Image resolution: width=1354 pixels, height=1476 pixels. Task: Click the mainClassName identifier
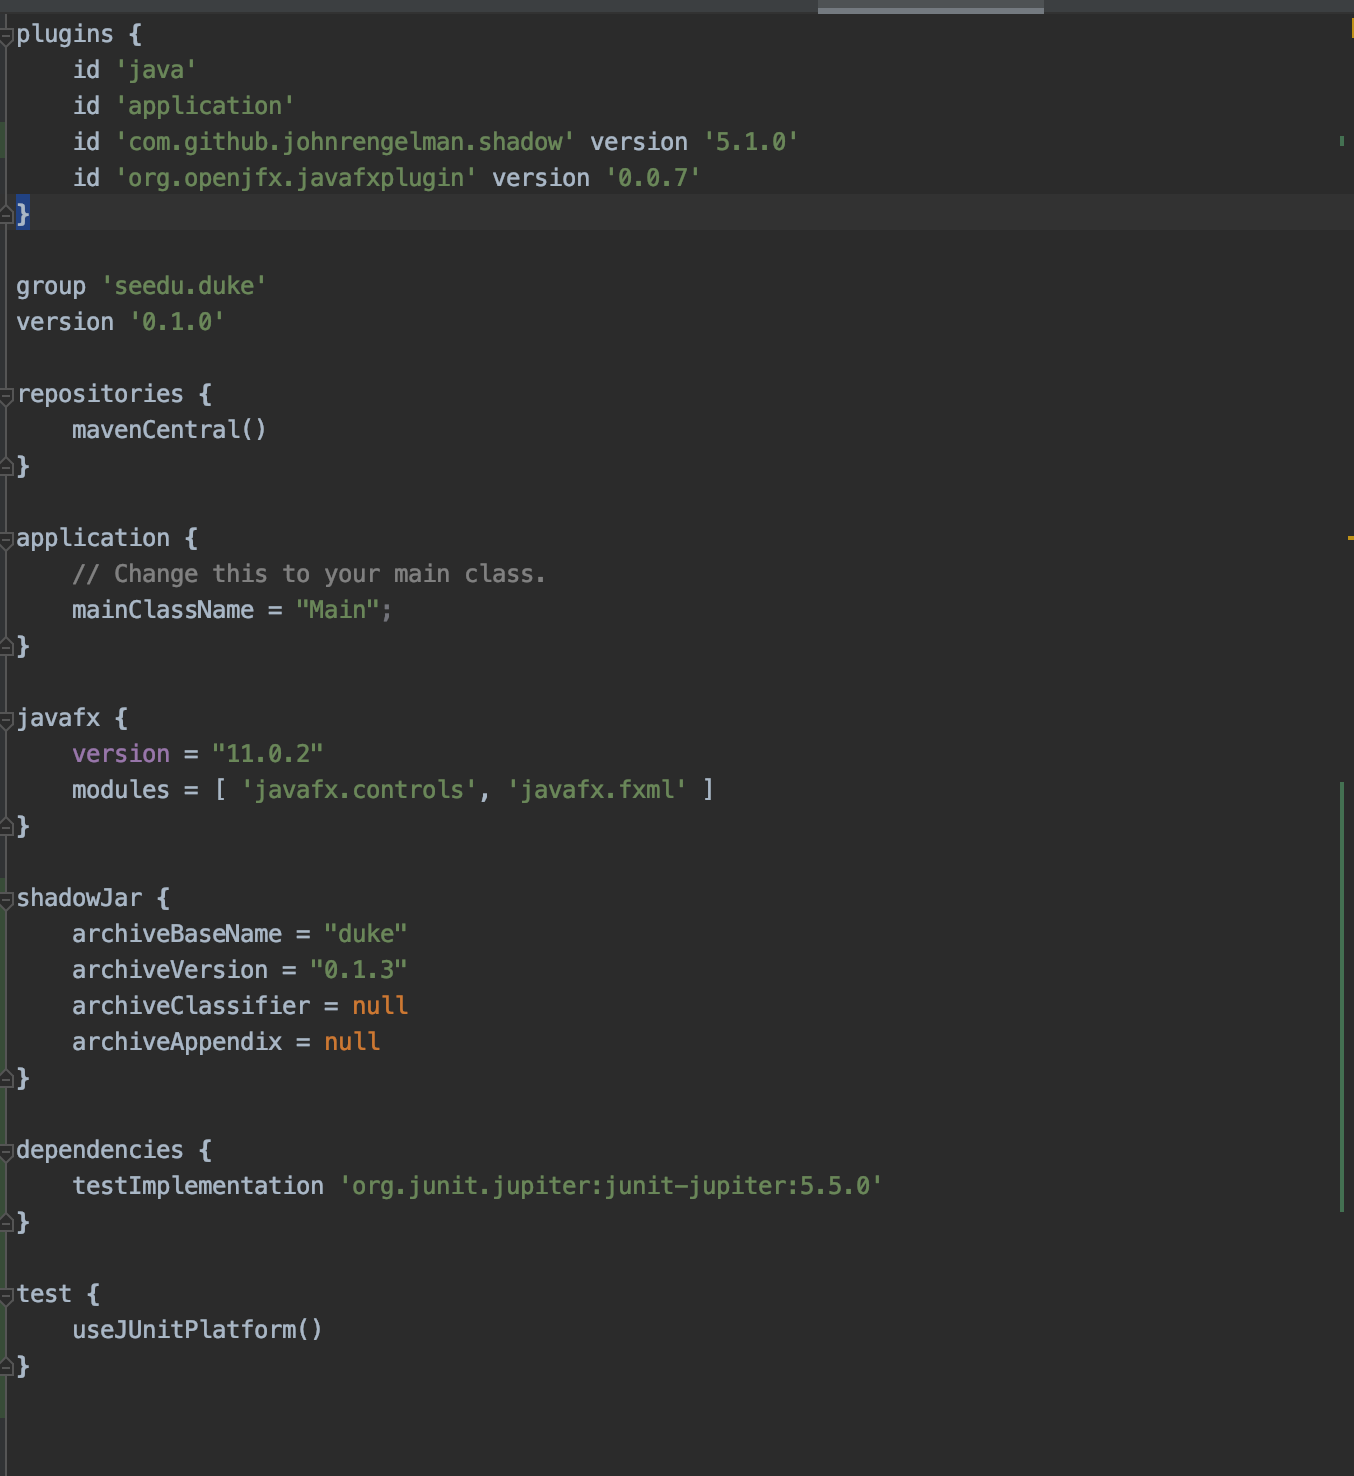pyautogui.click(x=163, y=610)
